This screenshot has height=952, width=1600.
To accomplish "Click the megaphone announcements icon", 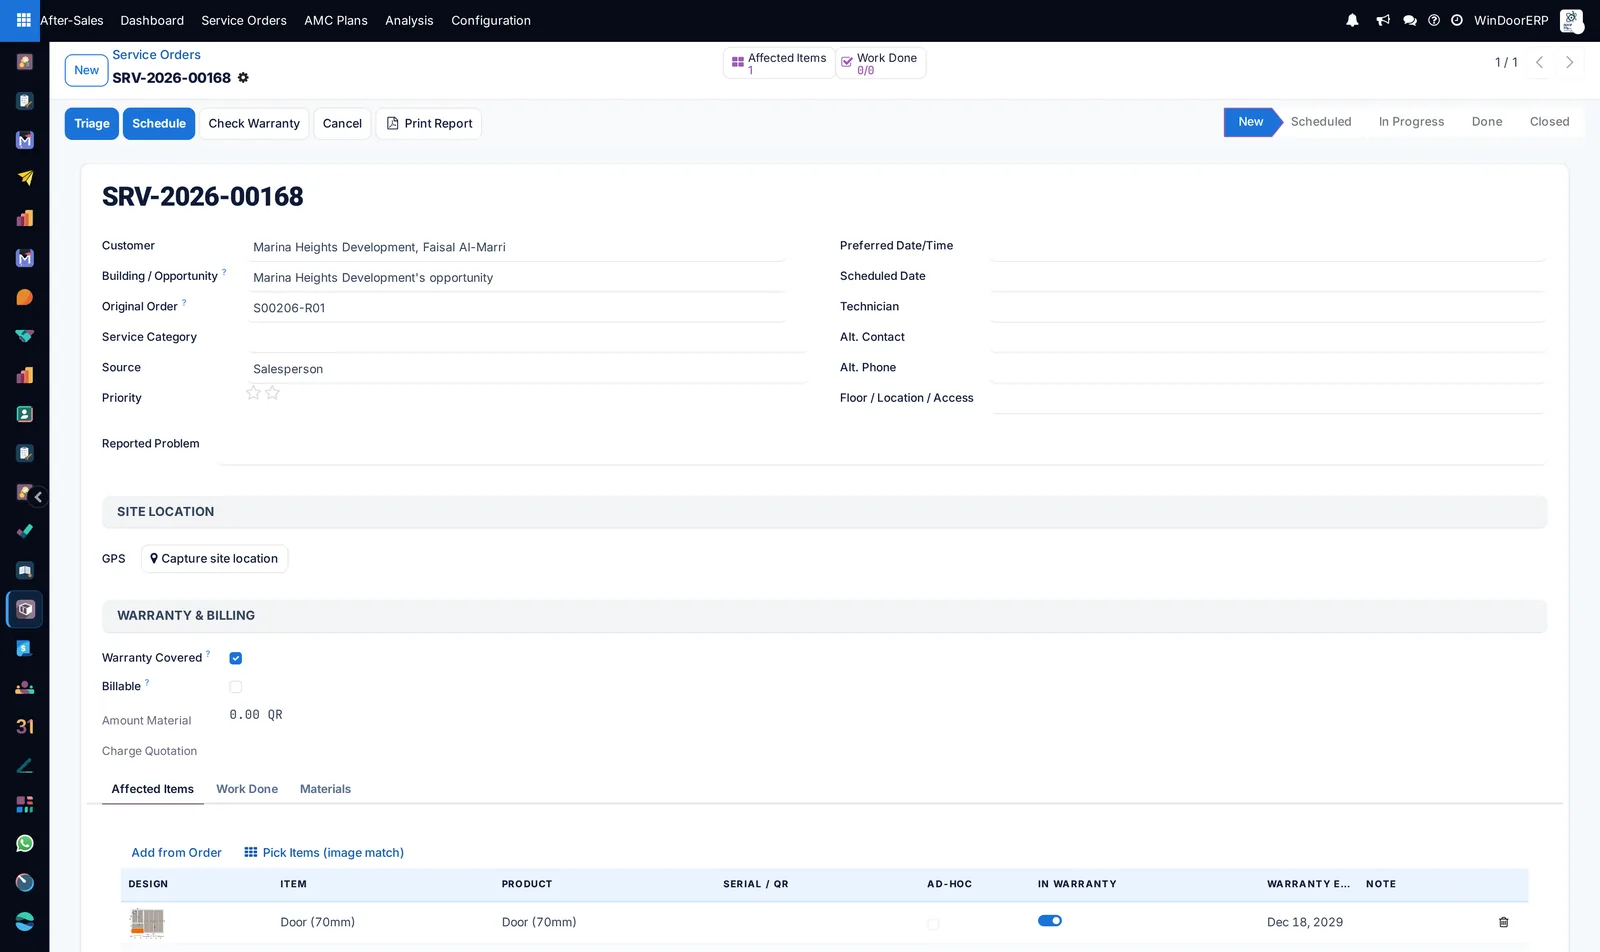I will [x=1383, y=20].
